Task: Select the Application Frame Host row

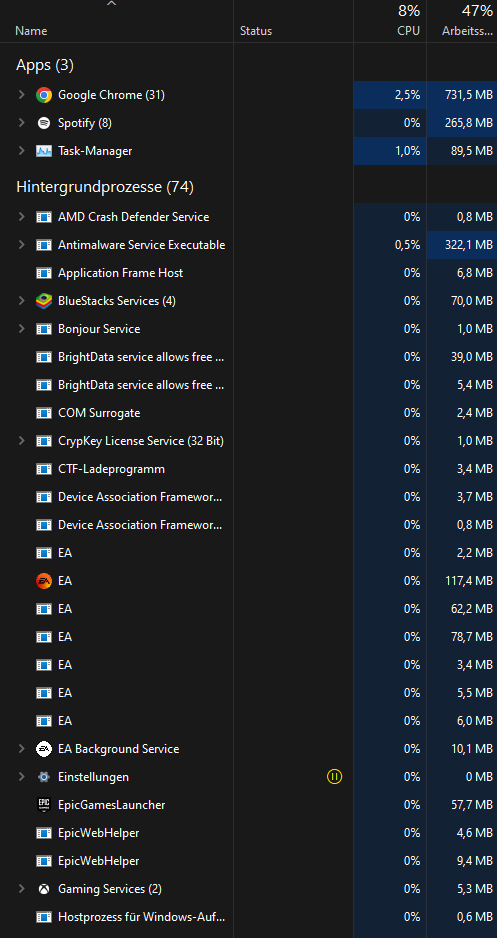Action: (248, 273)
